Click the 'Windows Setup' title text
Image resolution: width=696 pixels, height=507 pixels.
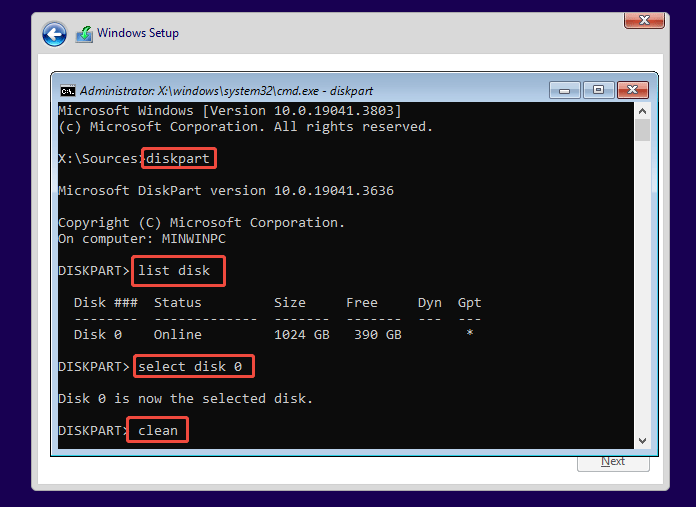[138, 33]
